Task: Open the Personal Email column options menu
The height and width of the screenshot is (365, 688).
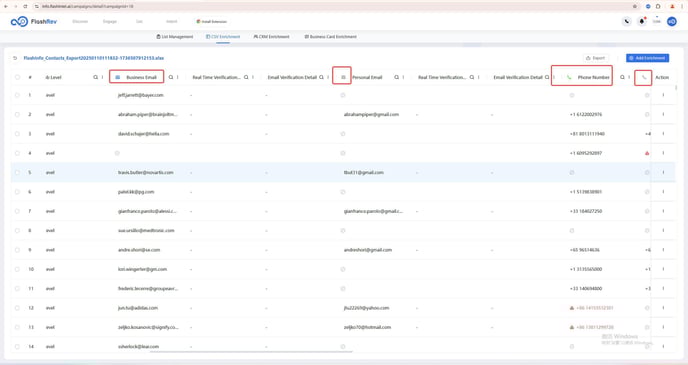Action: 403,77
